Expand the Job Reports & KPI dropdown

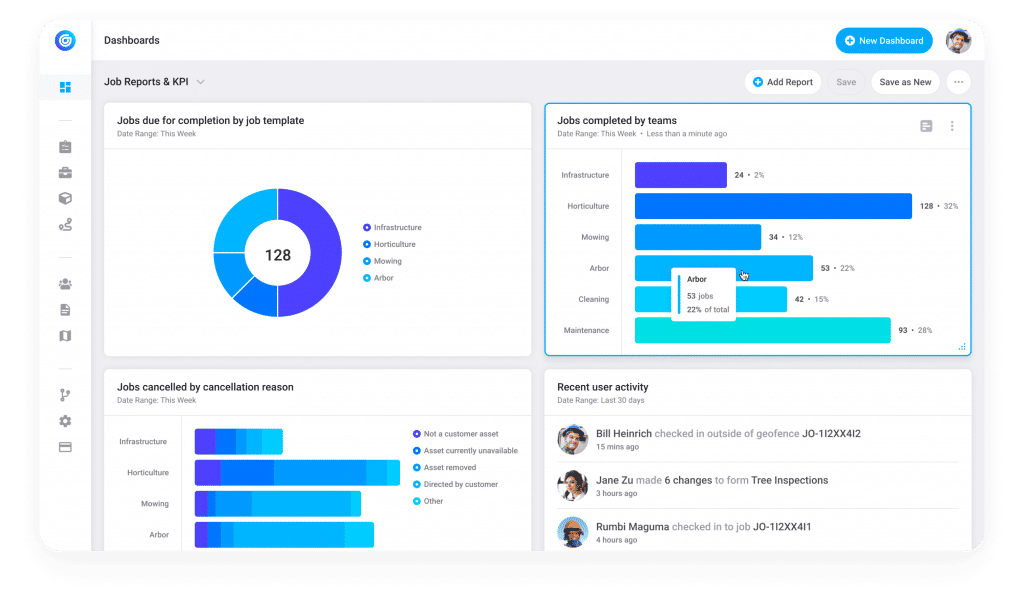[199, 82]
